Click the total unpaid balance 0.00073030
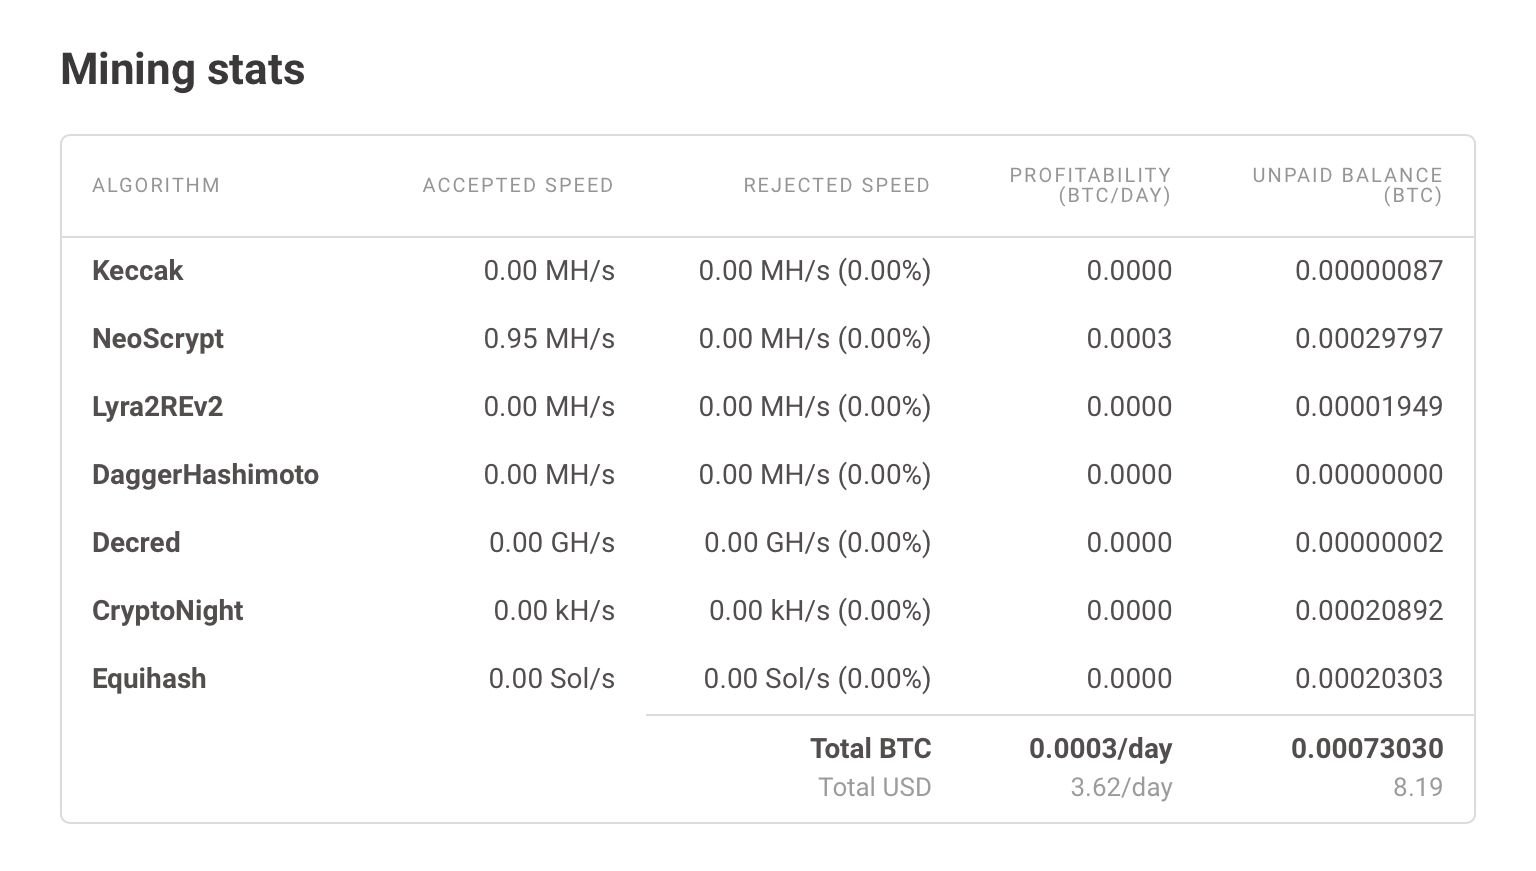 1367,749
